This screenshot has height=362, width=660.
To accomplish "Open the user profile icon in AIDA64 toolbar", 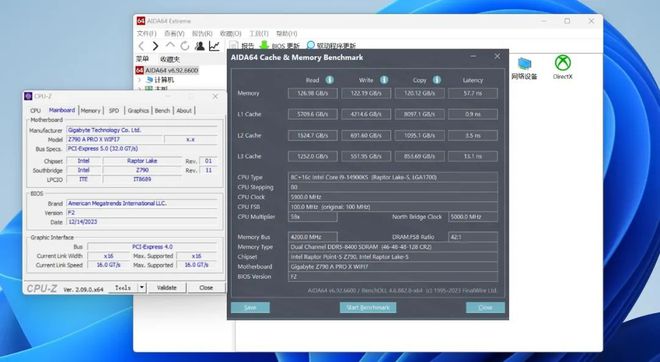I will 200,46.
